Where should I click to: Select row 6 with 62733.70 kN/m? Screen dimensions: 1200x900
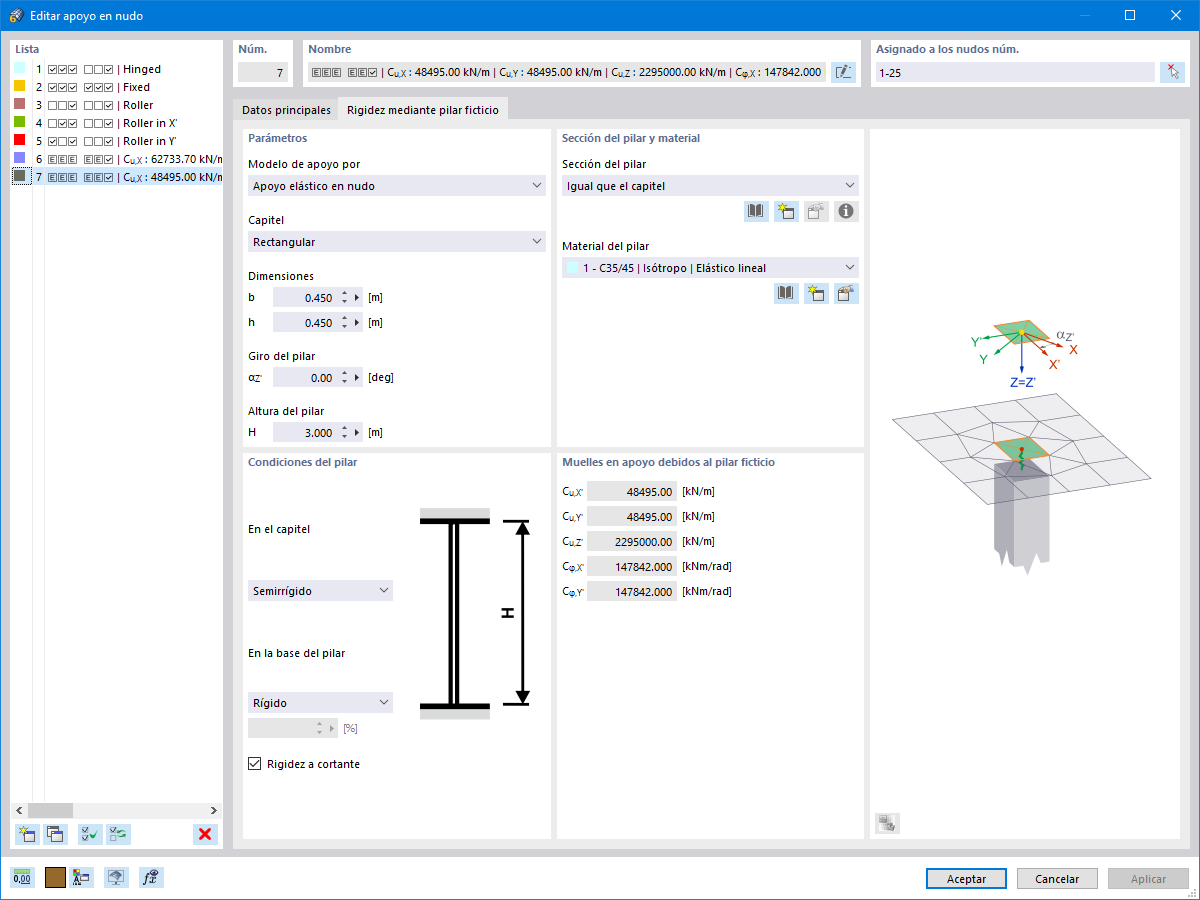pos(117,159)
